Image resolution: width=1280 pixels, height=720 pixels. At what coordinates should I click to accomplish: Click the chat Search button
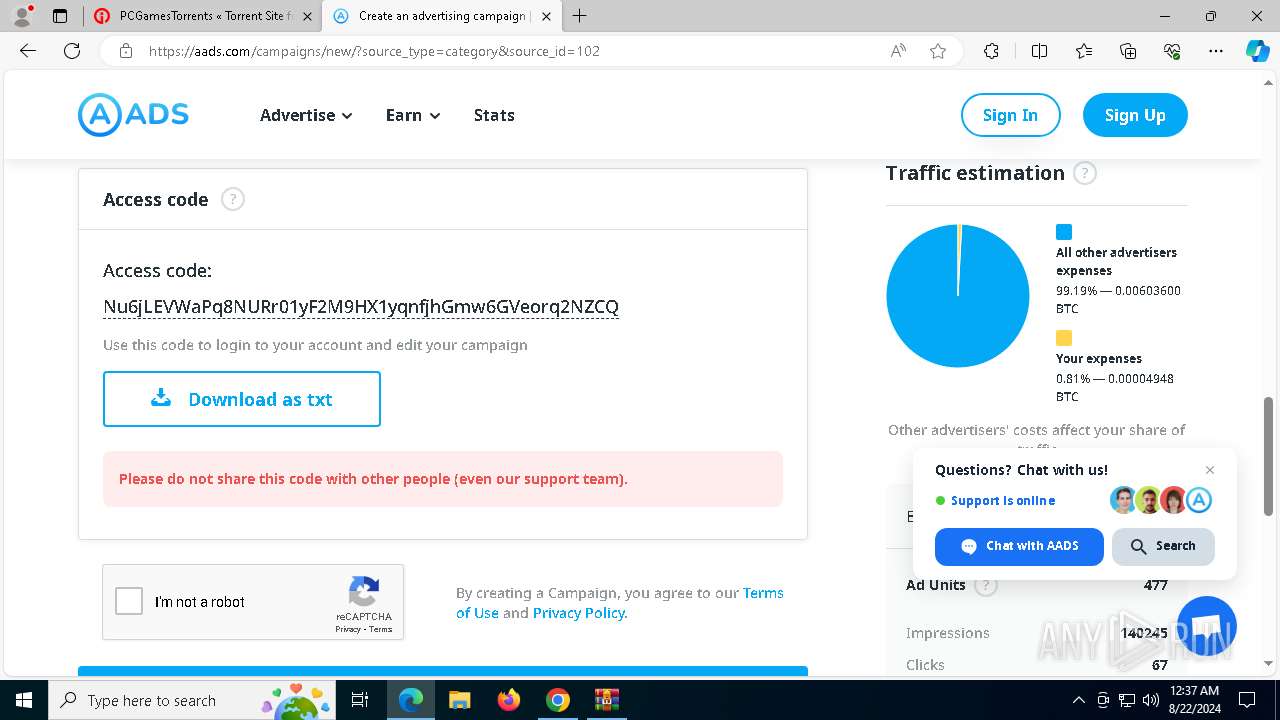[1163, 546]
